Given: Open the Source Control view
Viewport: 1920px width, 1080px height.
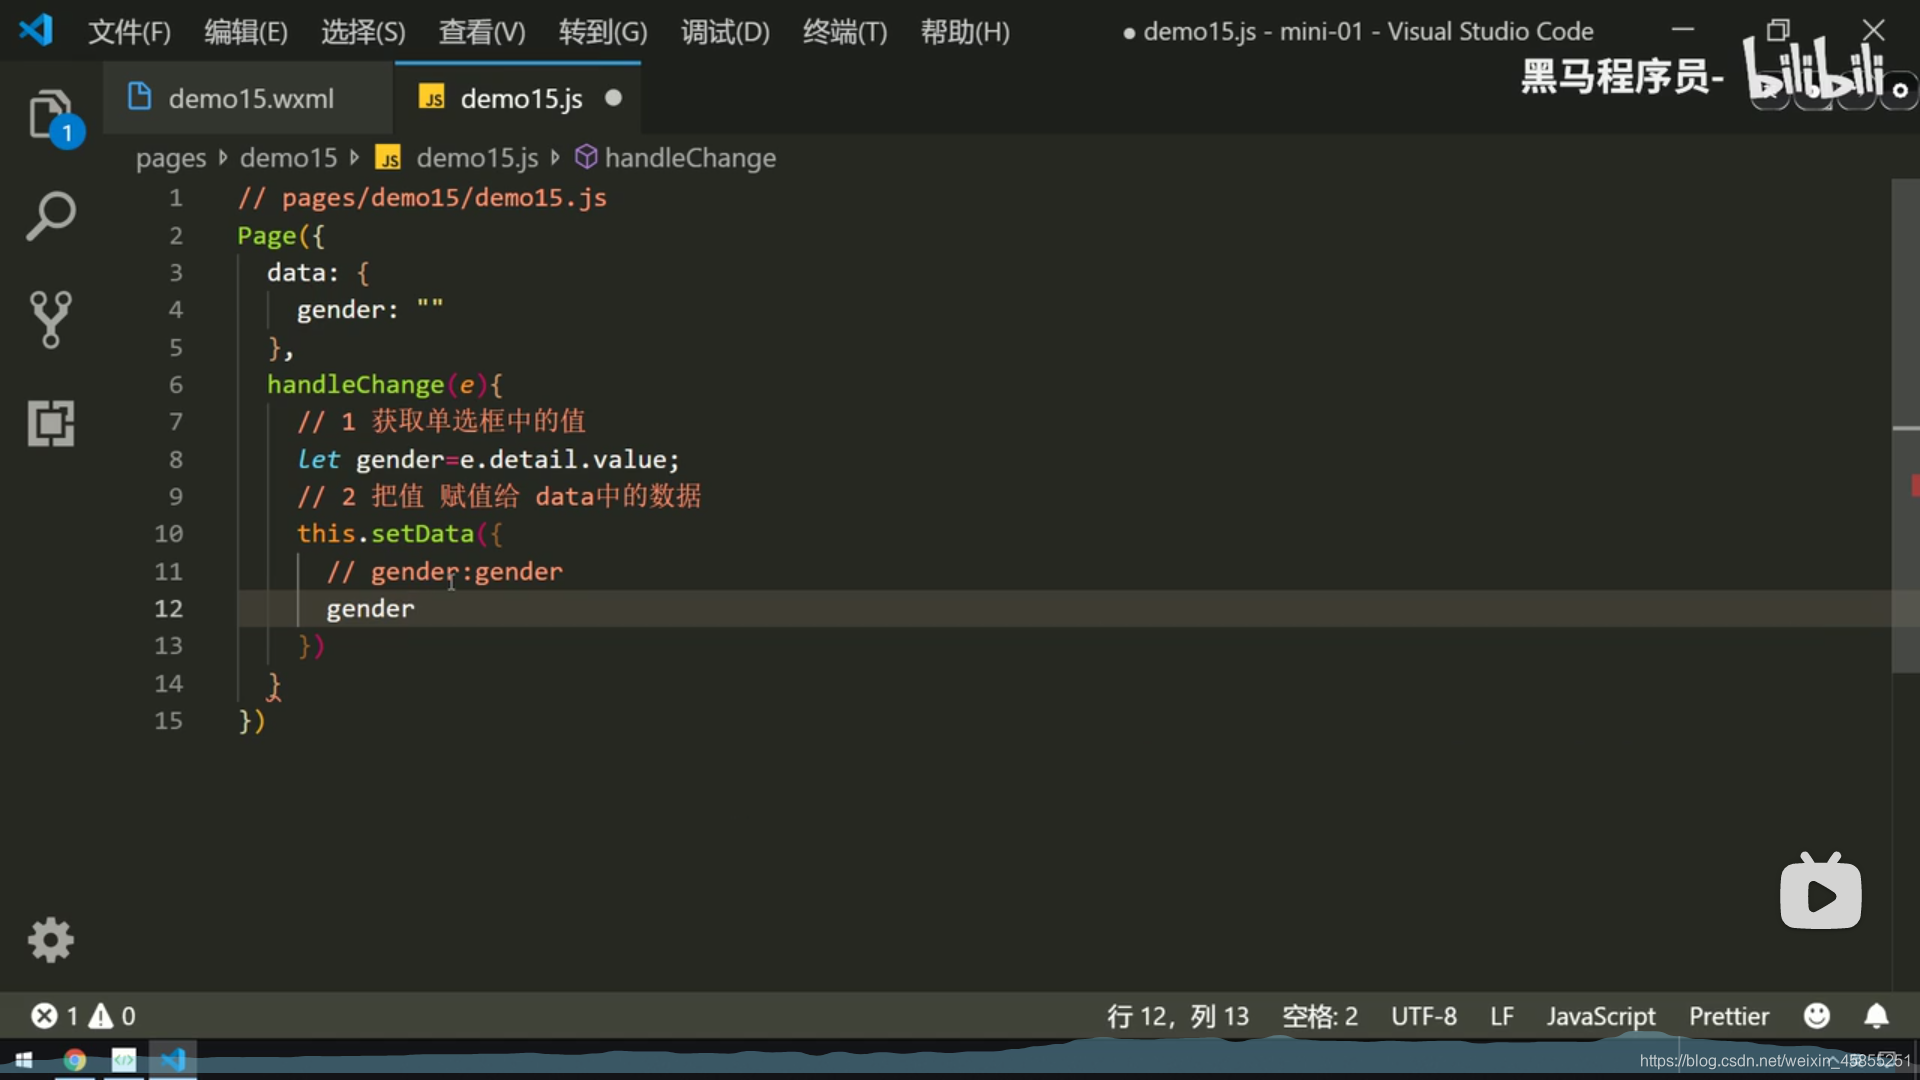Looking at the screenshot, I should pyautogui.click(x=51, y=320).
